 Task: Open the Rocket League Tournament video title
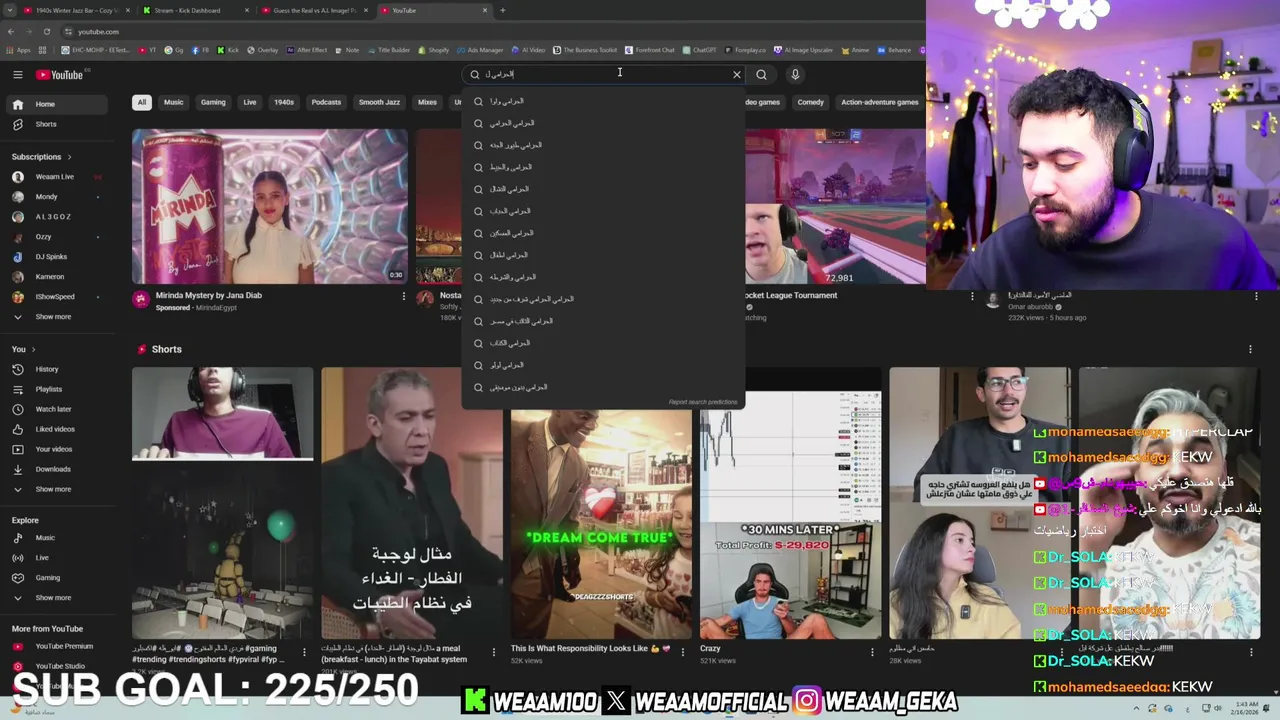(x=791, y=295)
